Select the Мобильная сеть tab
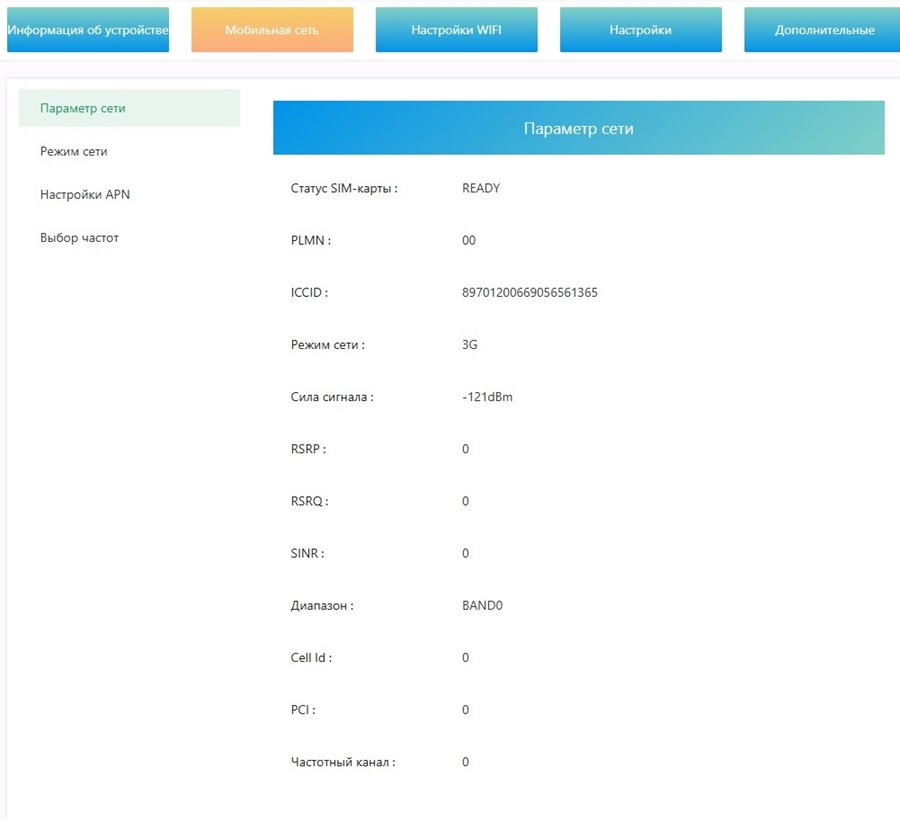The width and height of the screenshot is (900, 840). coord(272,30)
